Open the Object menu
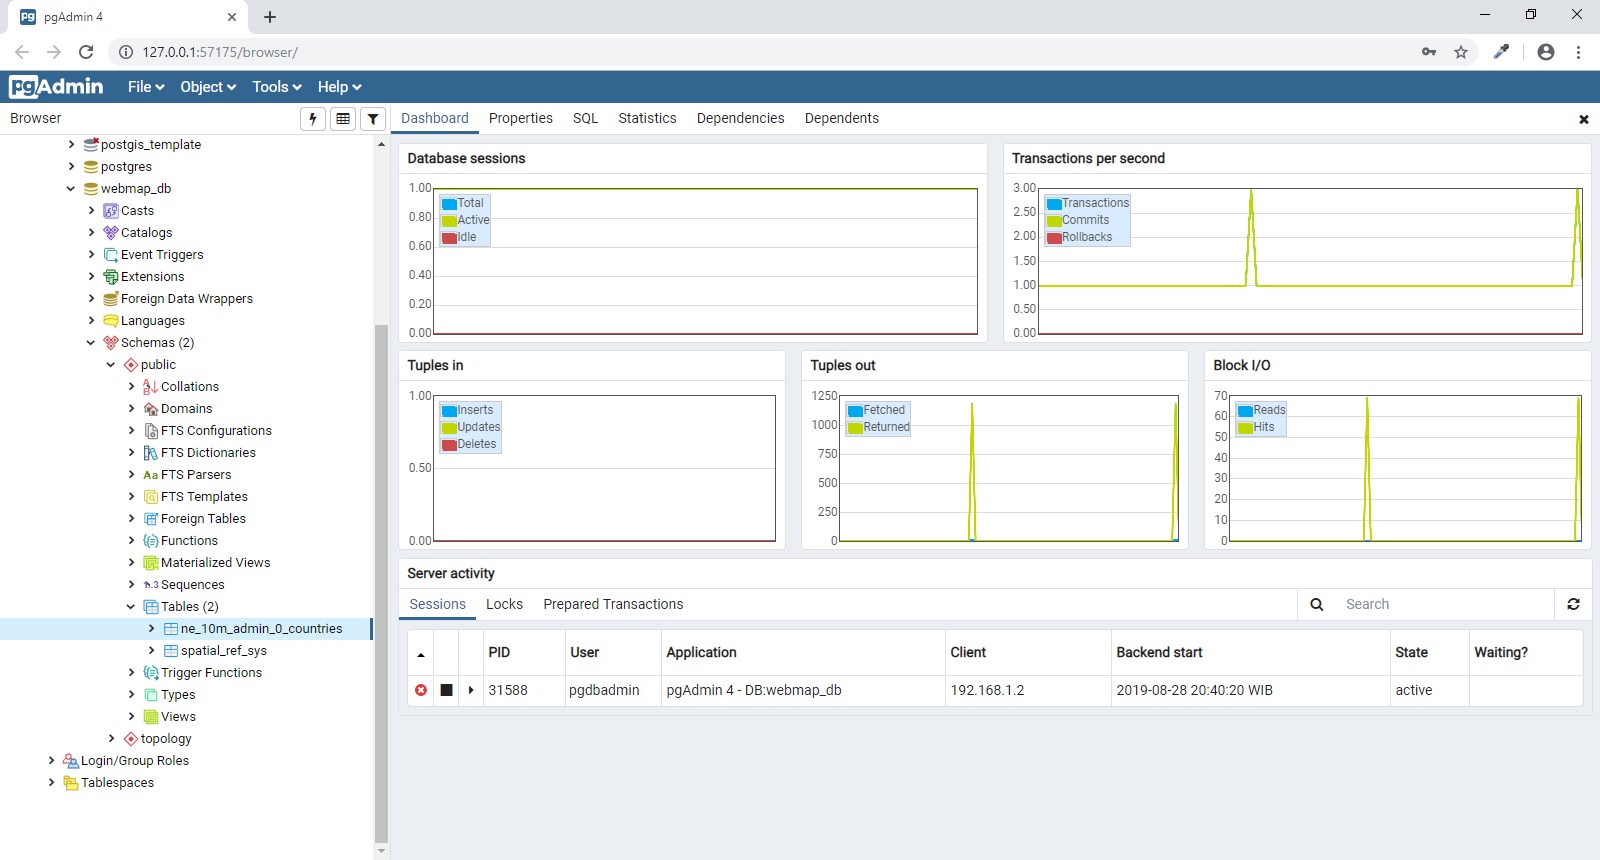 coord(208,87)
